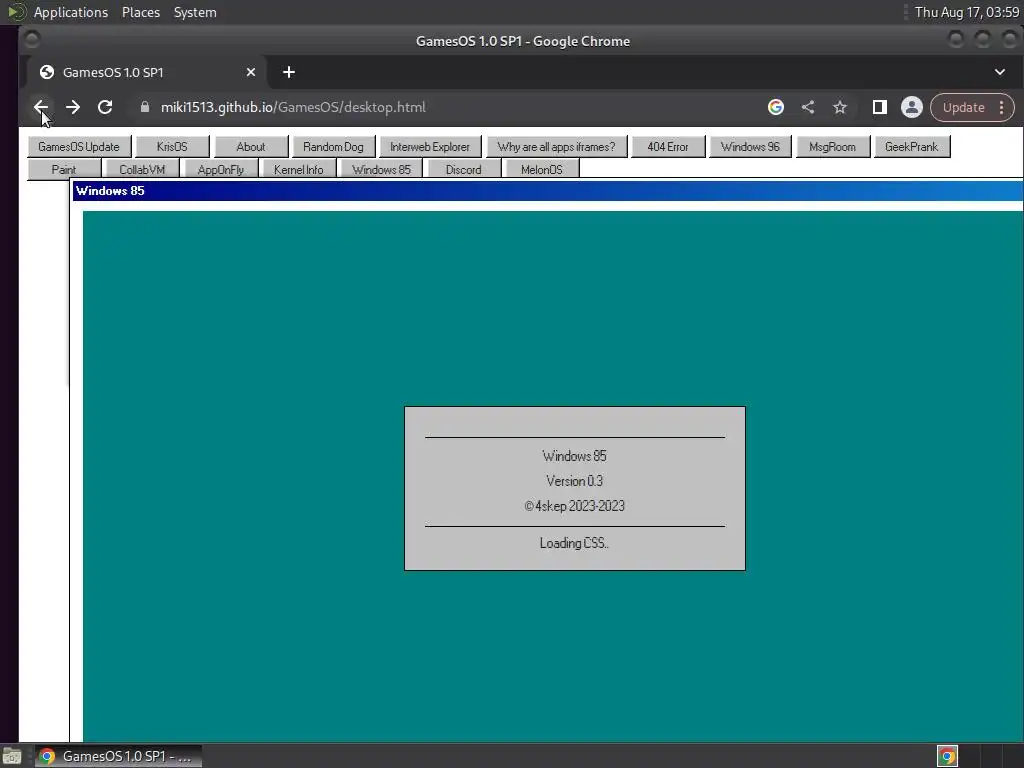
Task: Open Windows 96 app
Action: 750,147
